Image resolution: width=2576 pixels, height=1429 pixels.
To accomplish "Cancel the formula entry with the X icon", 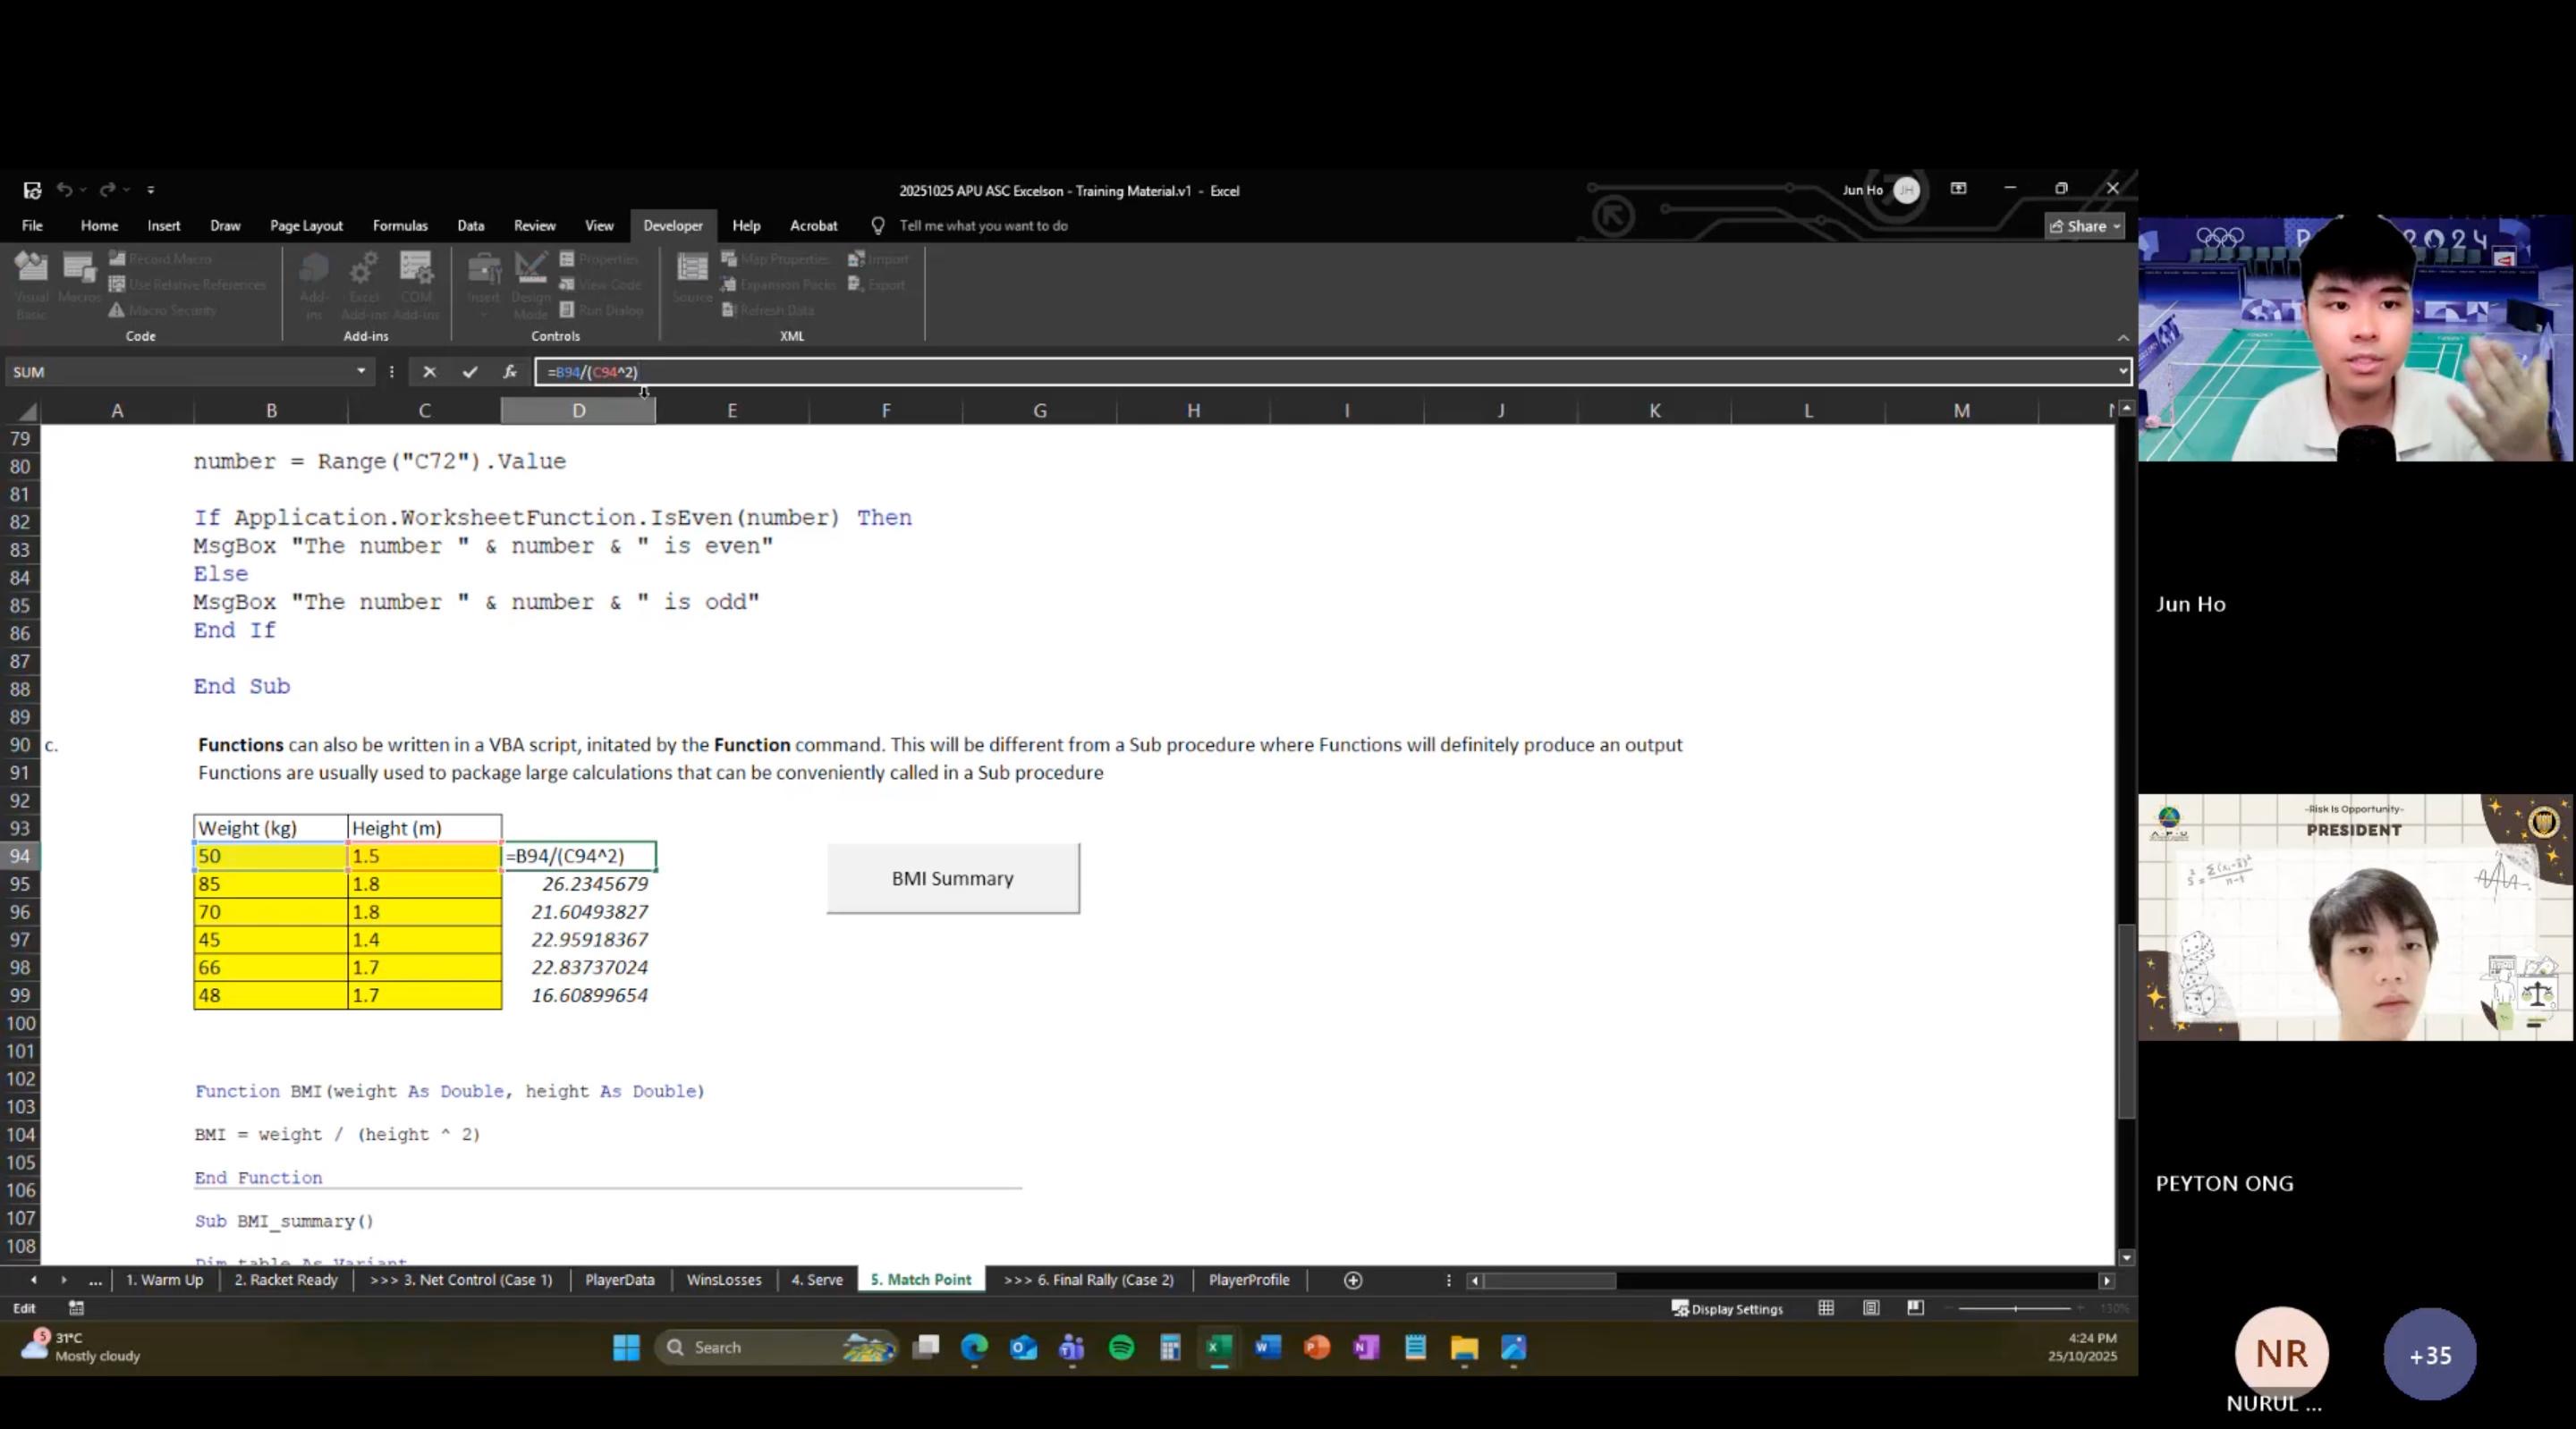I will pyautogui.click(x=429, y=372).
